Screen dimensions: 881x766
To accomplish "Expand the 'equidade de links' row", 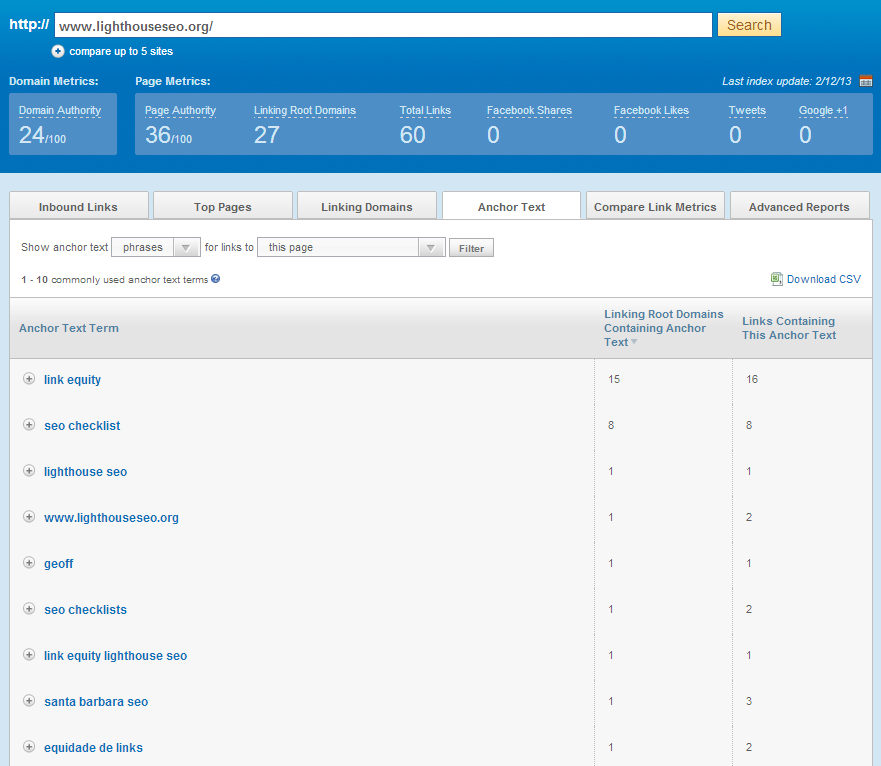I will pyautogui.click(x=29, y=747).
